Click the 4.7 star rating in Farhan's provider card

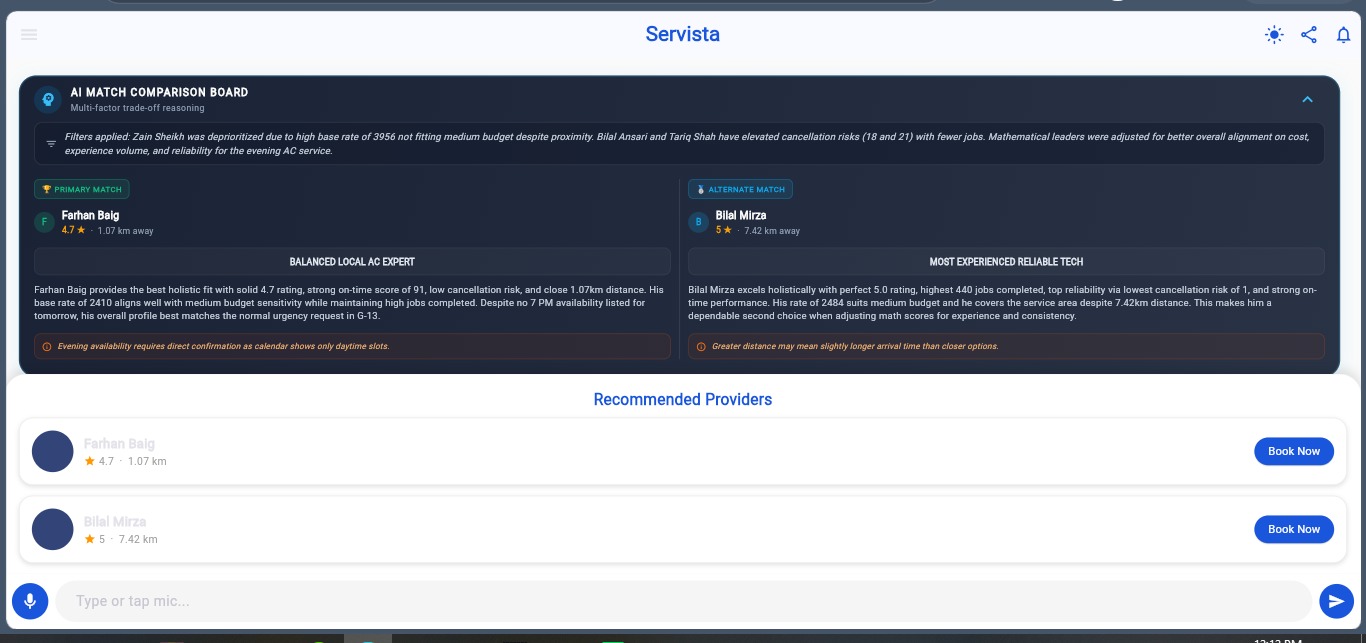tap(99, 461)
